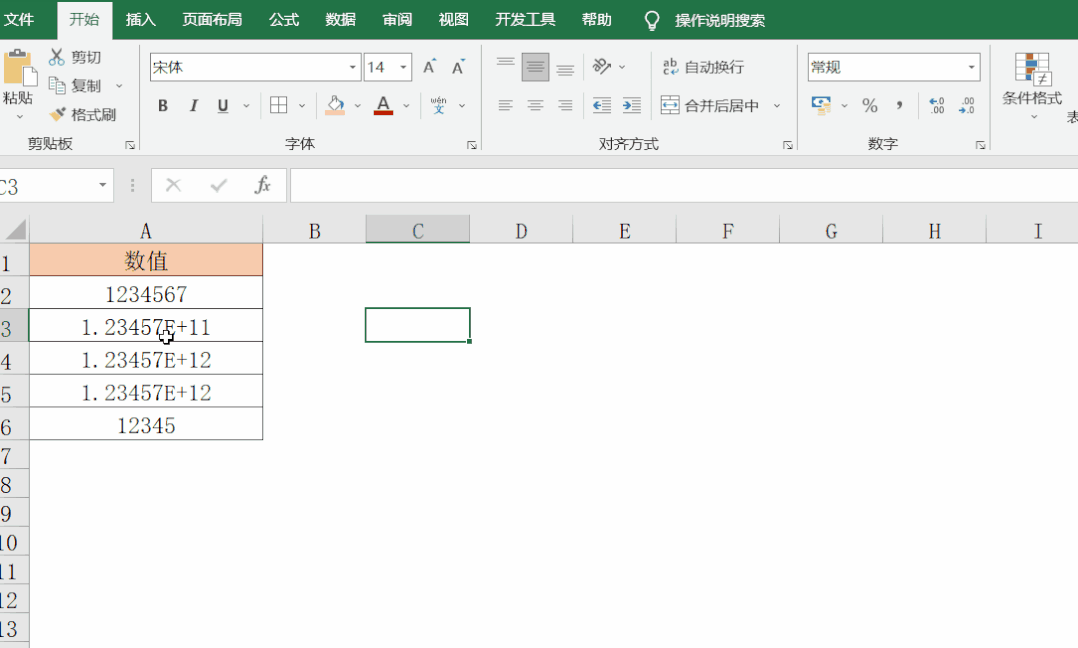Select cell containing 1234567
This screenshot has height=648, width=1078.
pos(146,294)
